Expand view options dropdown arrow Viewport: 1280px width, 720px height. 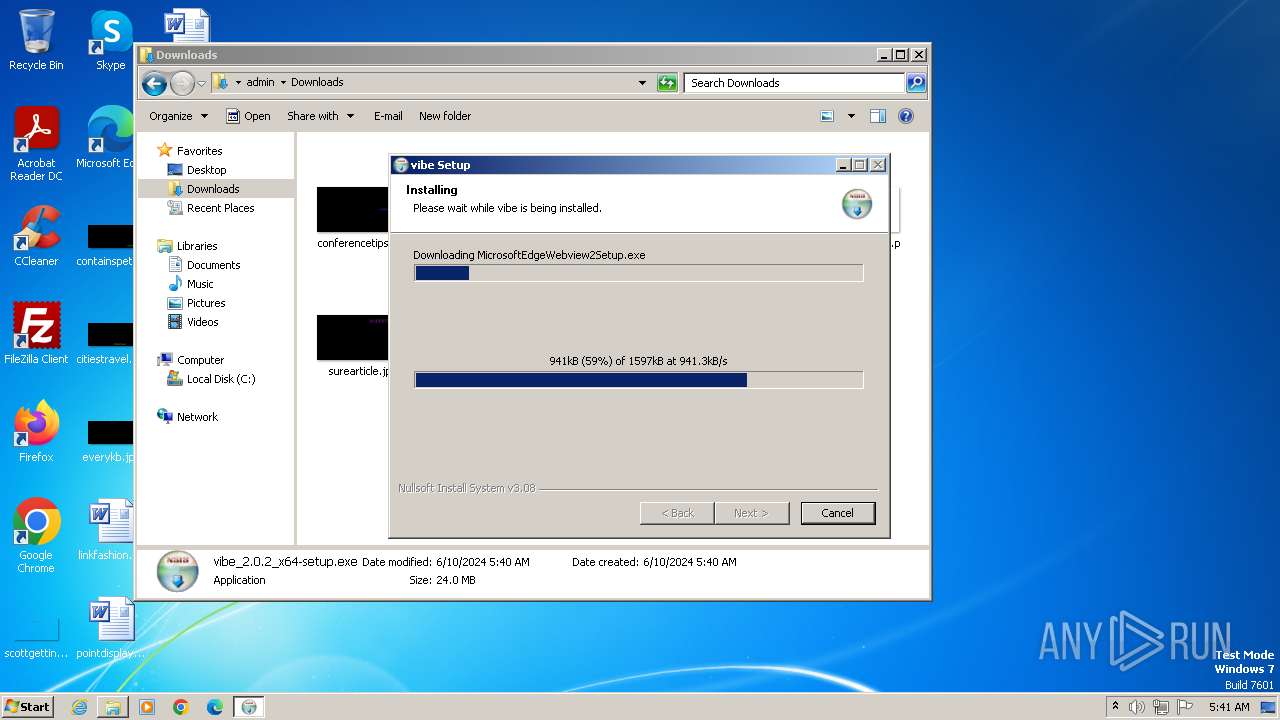click(x=851, y=116)
